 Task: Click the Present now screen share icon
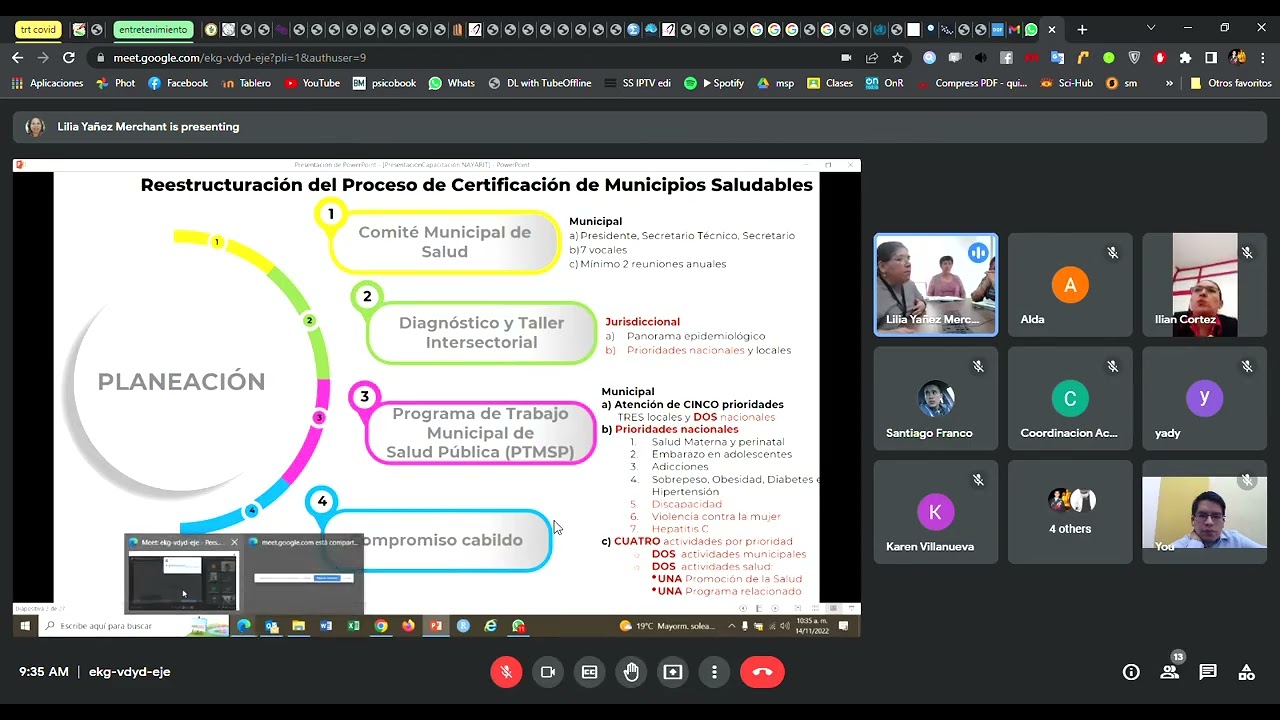673,672
